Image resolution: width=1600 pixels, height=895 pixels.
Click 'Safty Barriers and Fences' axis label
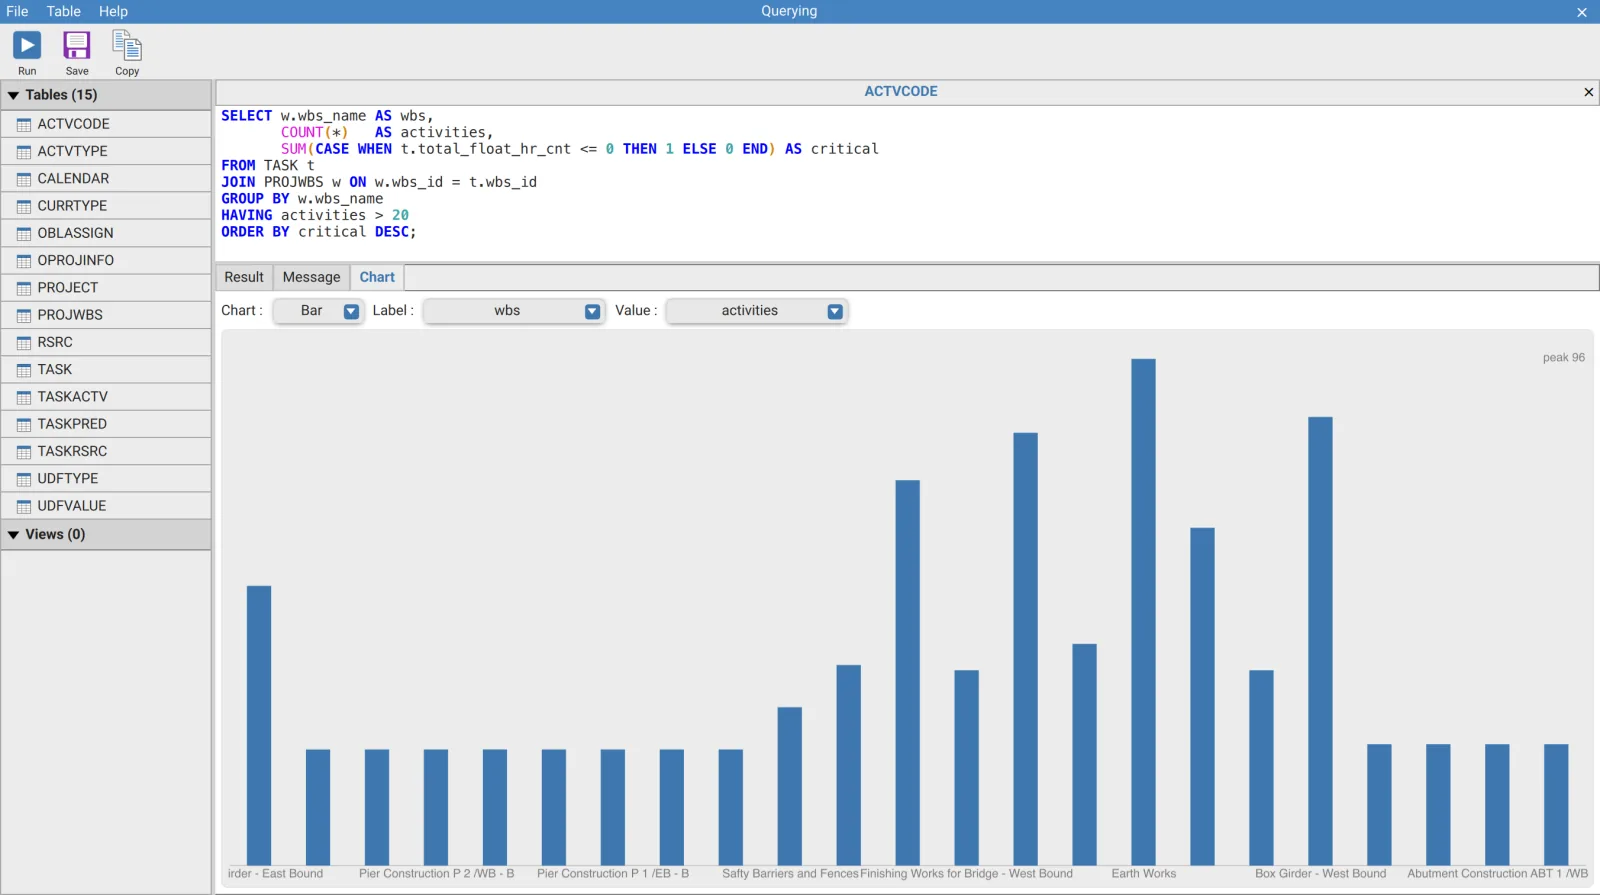coord(790,874)
